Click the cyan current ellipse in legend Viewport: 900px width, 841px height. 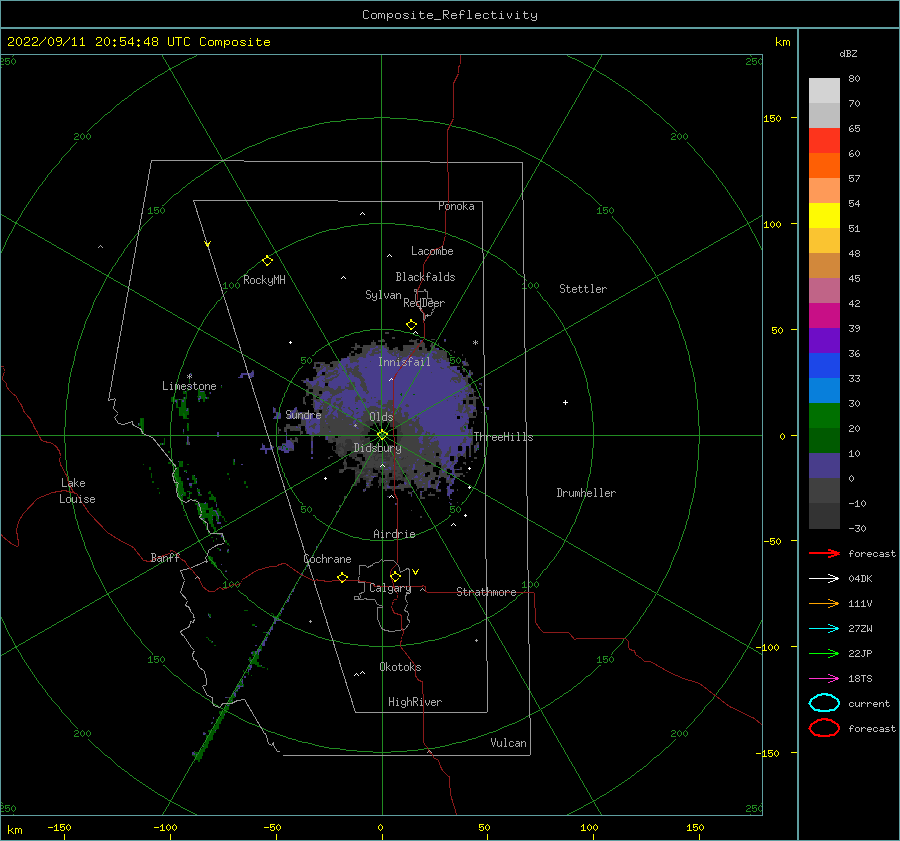click(824, 703)
